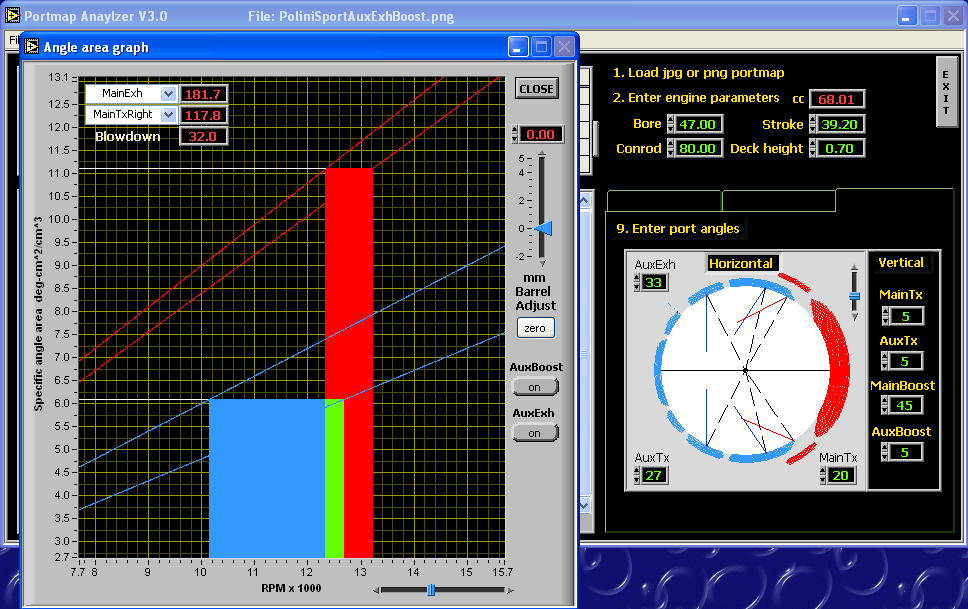This screenshot has height=609, width=968.
Task: Open the MainTxRight port selector dropdown
Action: [168, 114]
